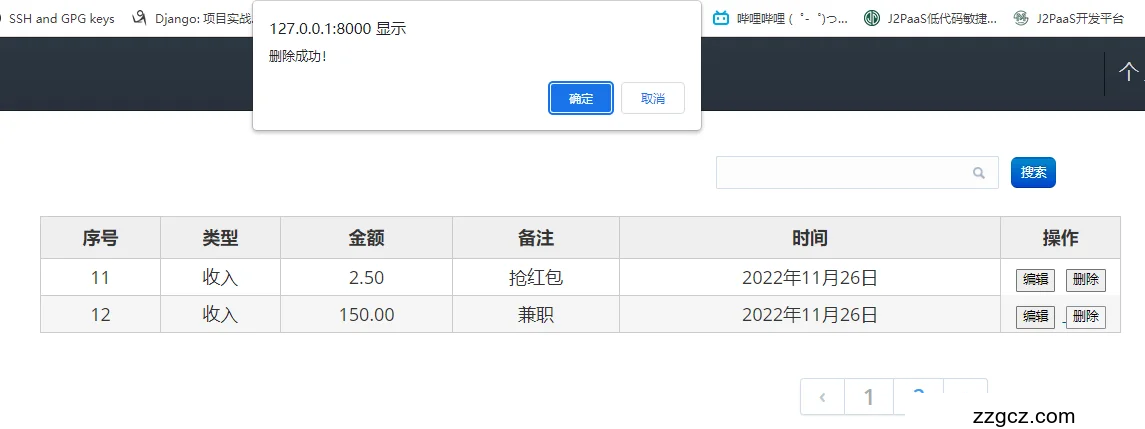
Task: Click 确定 in the alert dialog
Action: 581,98
